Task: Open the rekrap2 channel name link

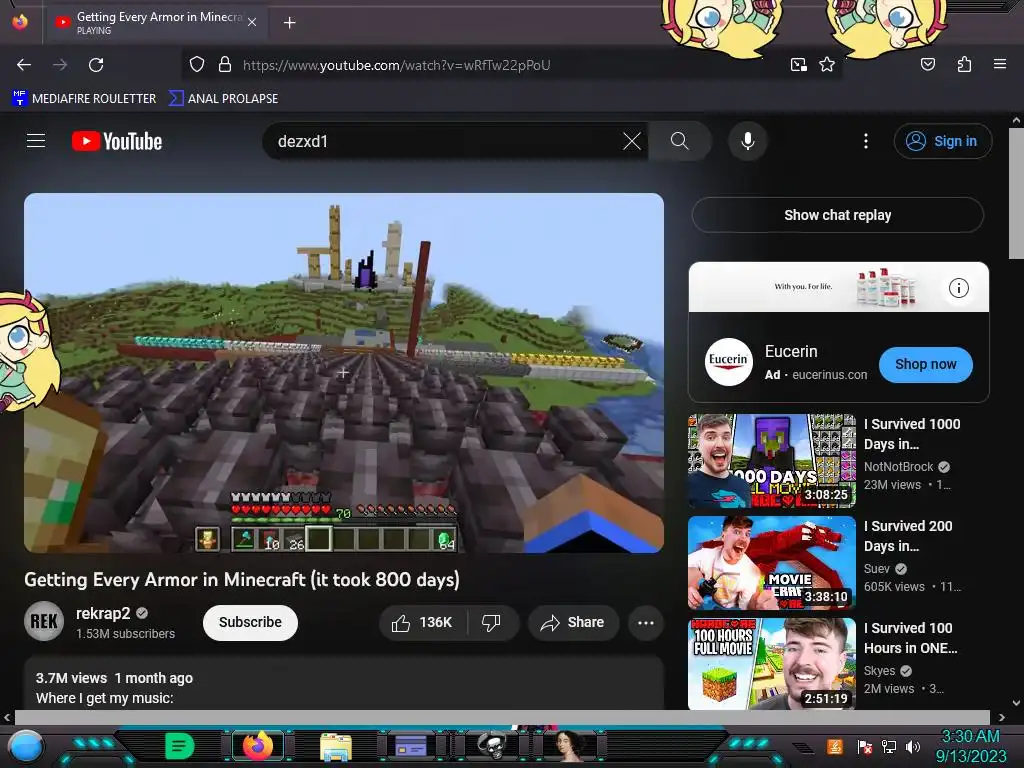Action: pyautogui.click(x=103, y=613)
